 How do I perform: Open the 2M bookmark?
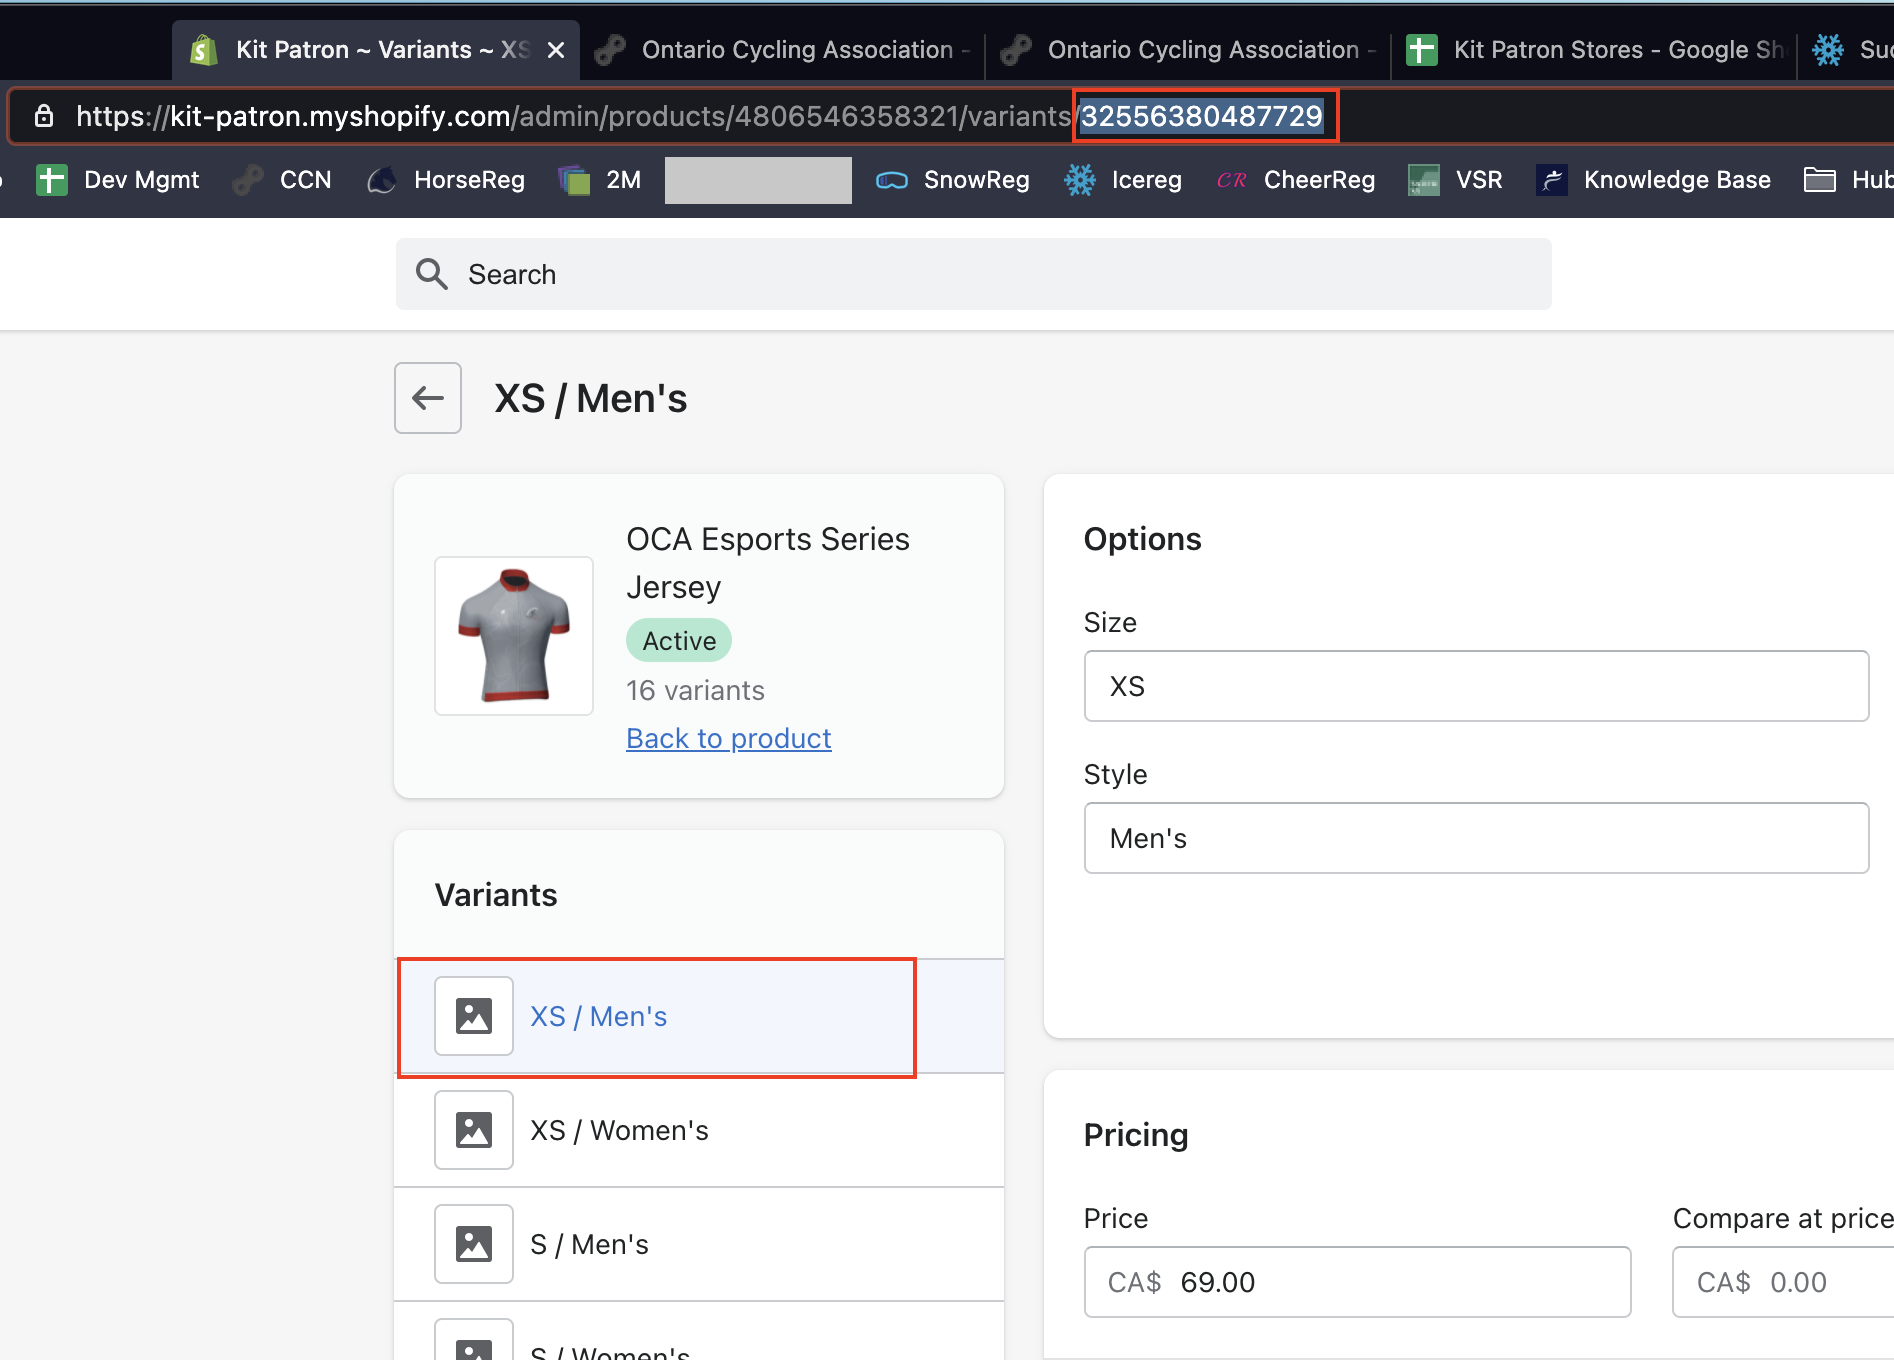pyautogui.click(x=600, y=180)
